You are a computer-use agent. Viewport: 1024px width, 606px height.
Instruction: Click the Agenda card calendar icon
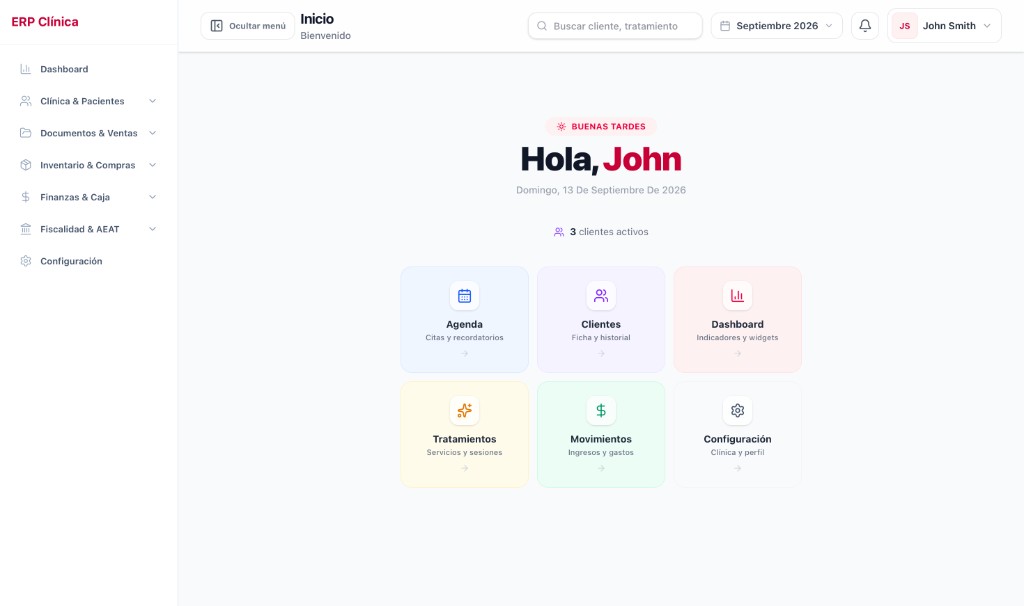point(464,296)
